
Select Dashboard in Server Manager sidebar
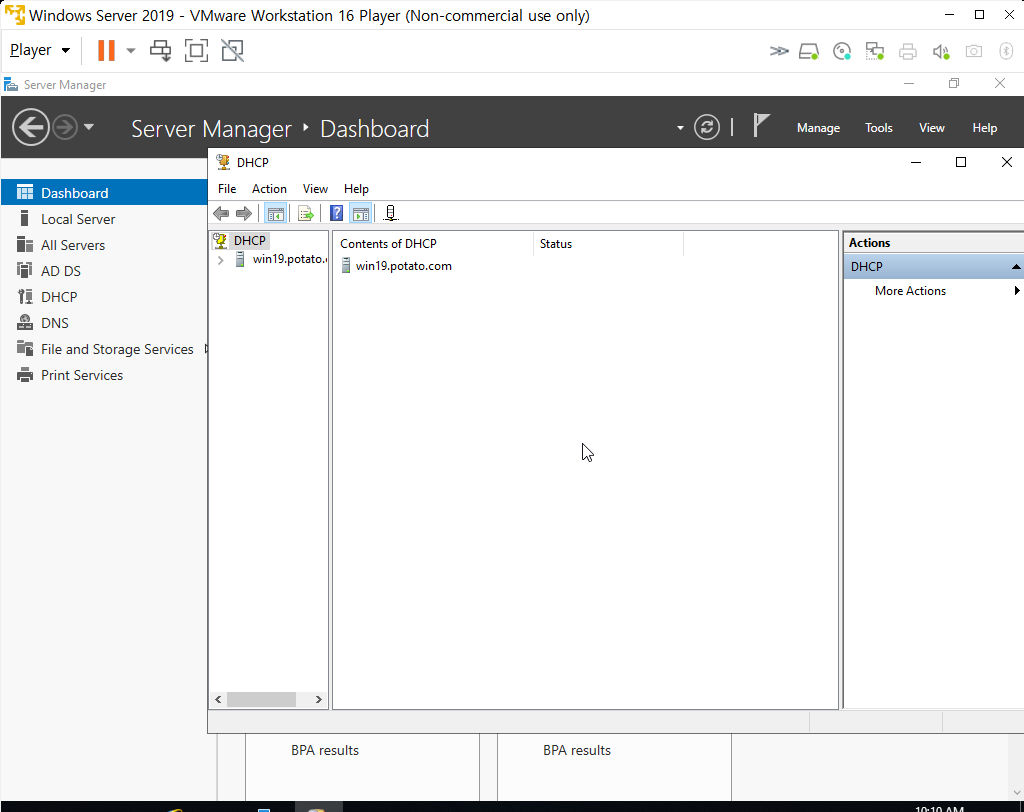click(x=104, y=193)
